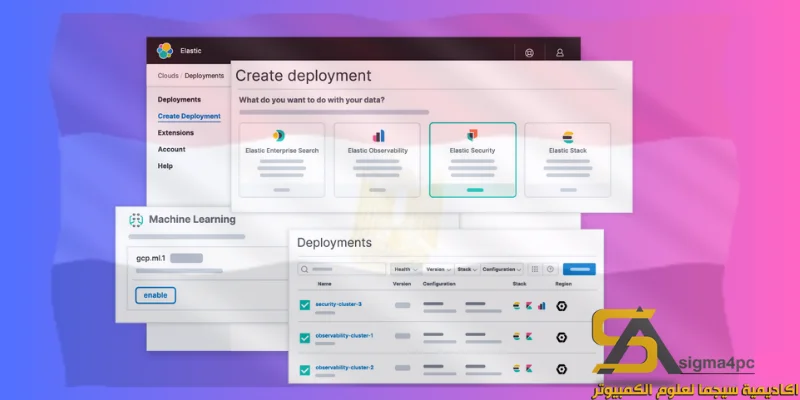Screen dimensions: 800x400
Task: Click the Elastic Enterprise Search icon
Action: click(279, 135)
